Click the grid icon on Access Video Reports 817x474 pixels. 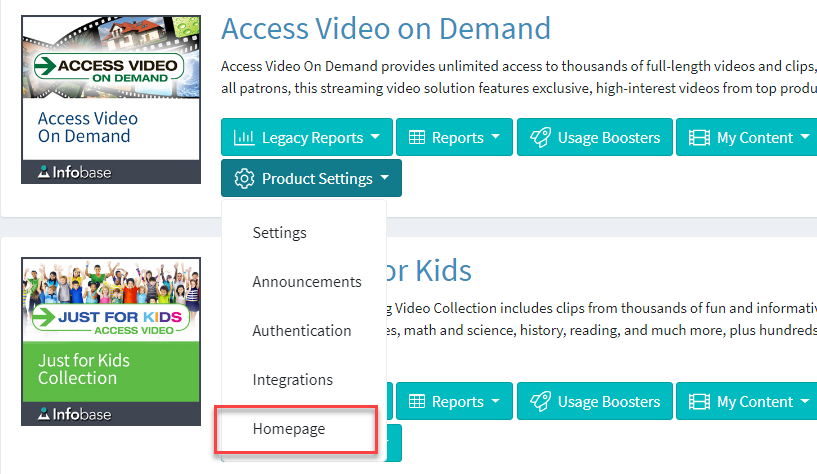(416, 138)
